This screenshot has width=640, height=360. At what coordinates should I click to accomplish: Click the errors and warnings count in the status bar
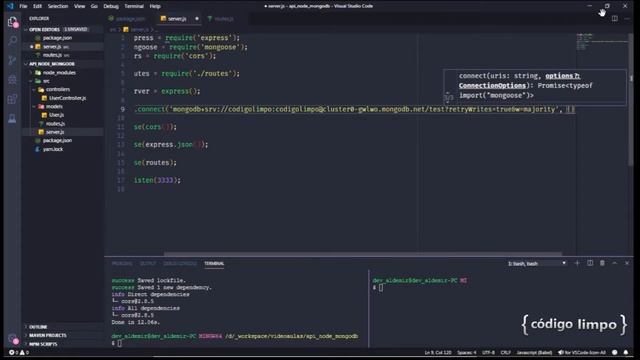(x=19, y=352)
